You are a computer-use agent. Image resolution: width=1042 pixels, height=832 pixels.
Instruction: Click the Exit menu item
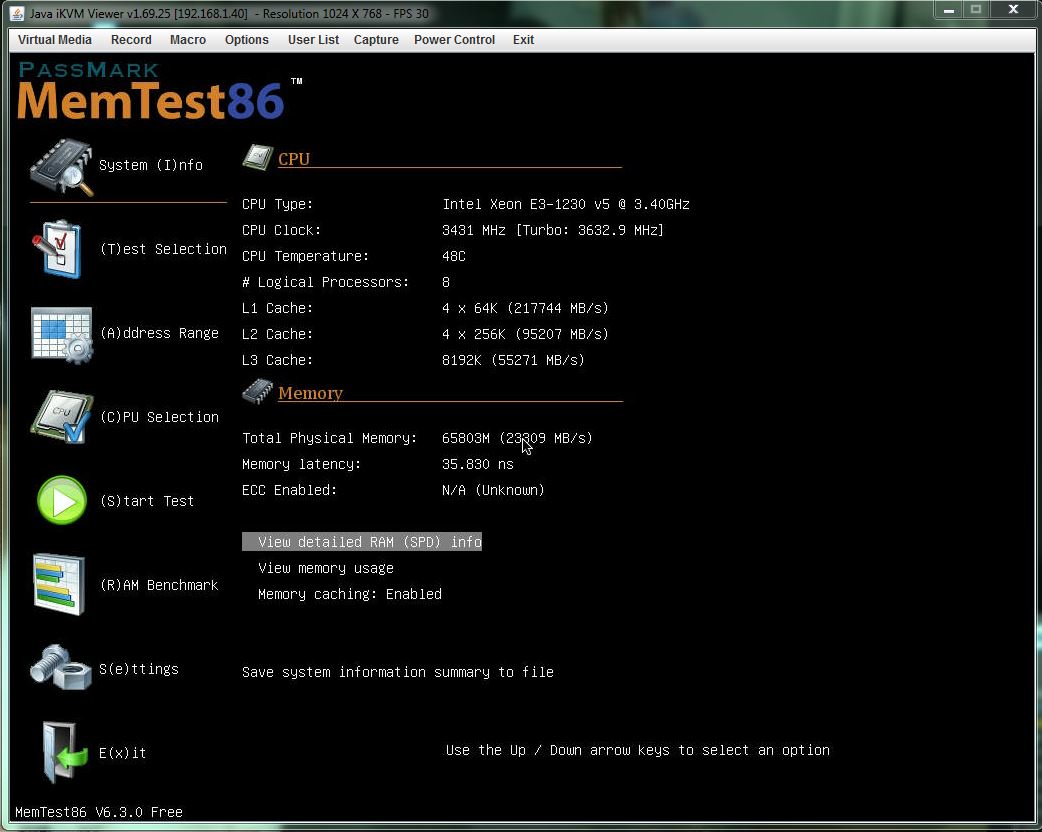(524, 40)
